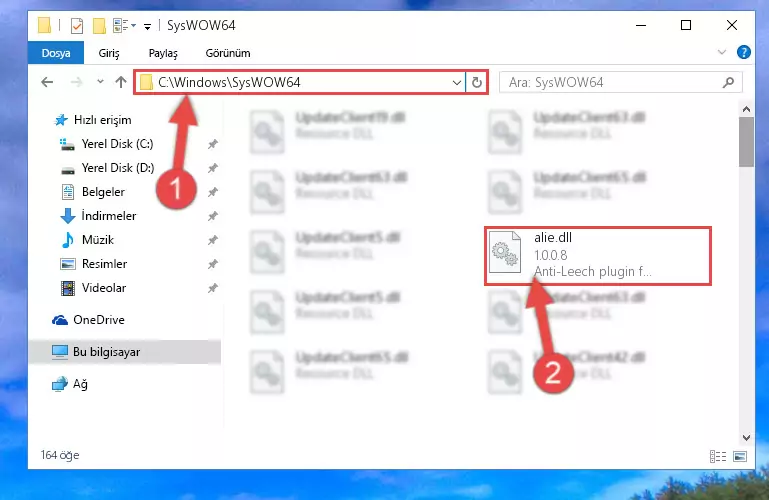Open Explorer help question mark
Viewport: 769px width, 500px height.
click(x=743, y=52)
